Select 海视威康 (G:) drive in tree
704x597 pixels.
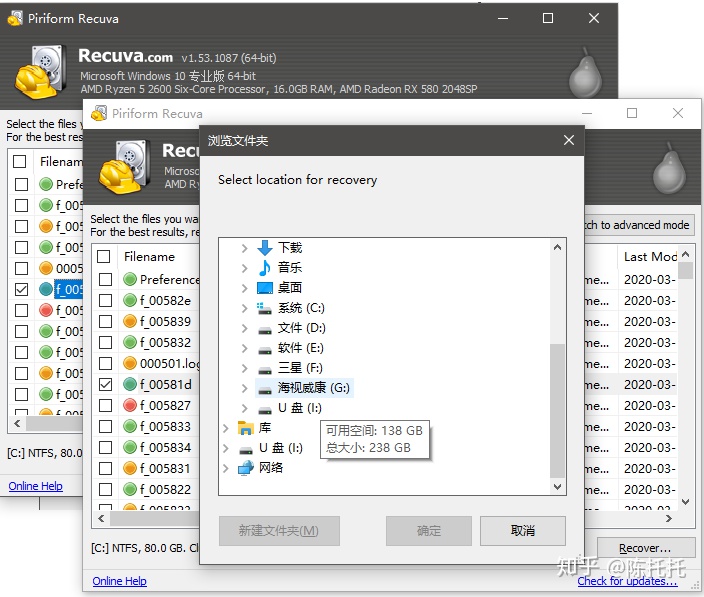coord(313,388)
